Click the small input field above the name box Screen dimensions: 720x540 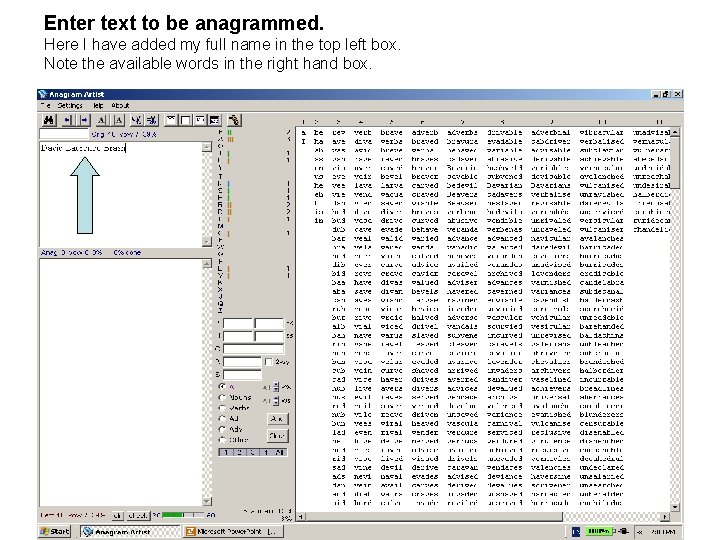64,134
